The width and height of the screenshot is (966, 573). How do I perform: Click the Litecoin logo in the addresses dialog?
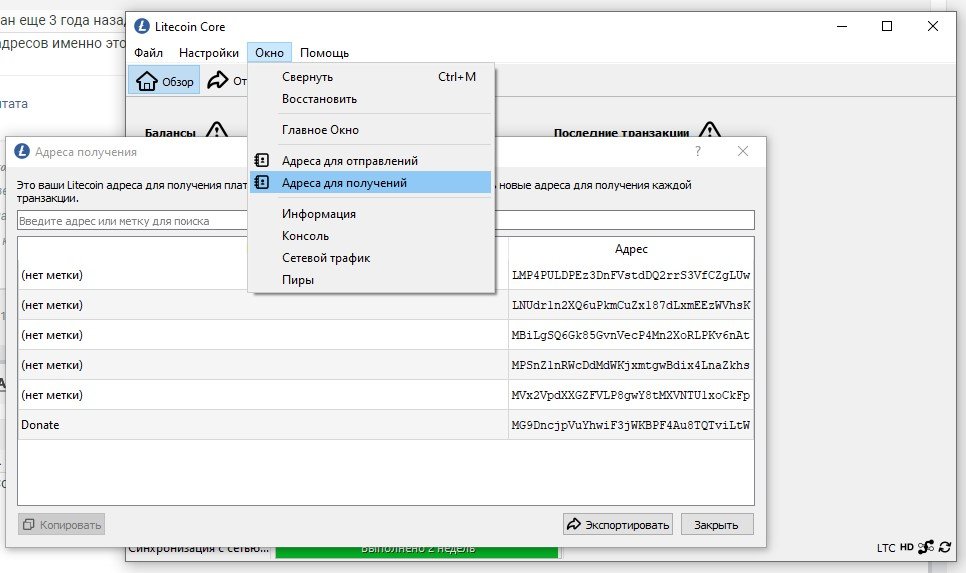[22, 152]
